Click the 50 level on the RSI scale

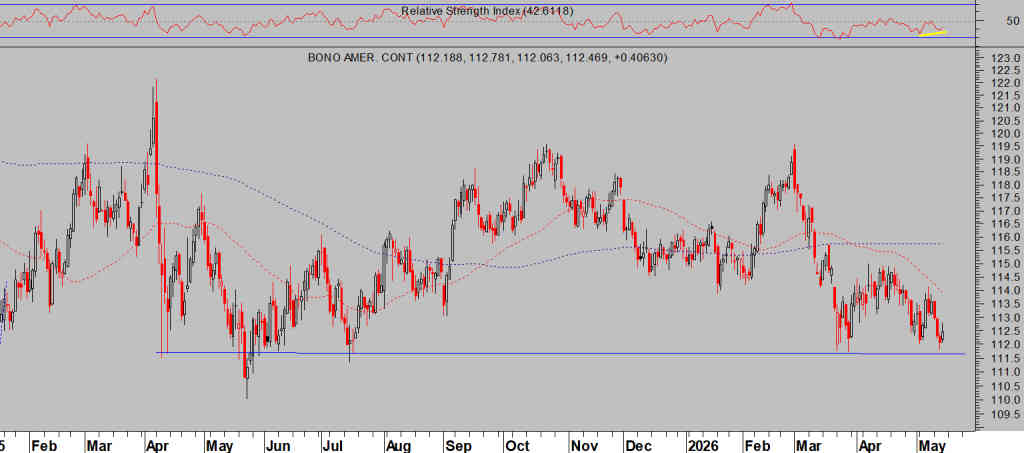click(1013, 21)
